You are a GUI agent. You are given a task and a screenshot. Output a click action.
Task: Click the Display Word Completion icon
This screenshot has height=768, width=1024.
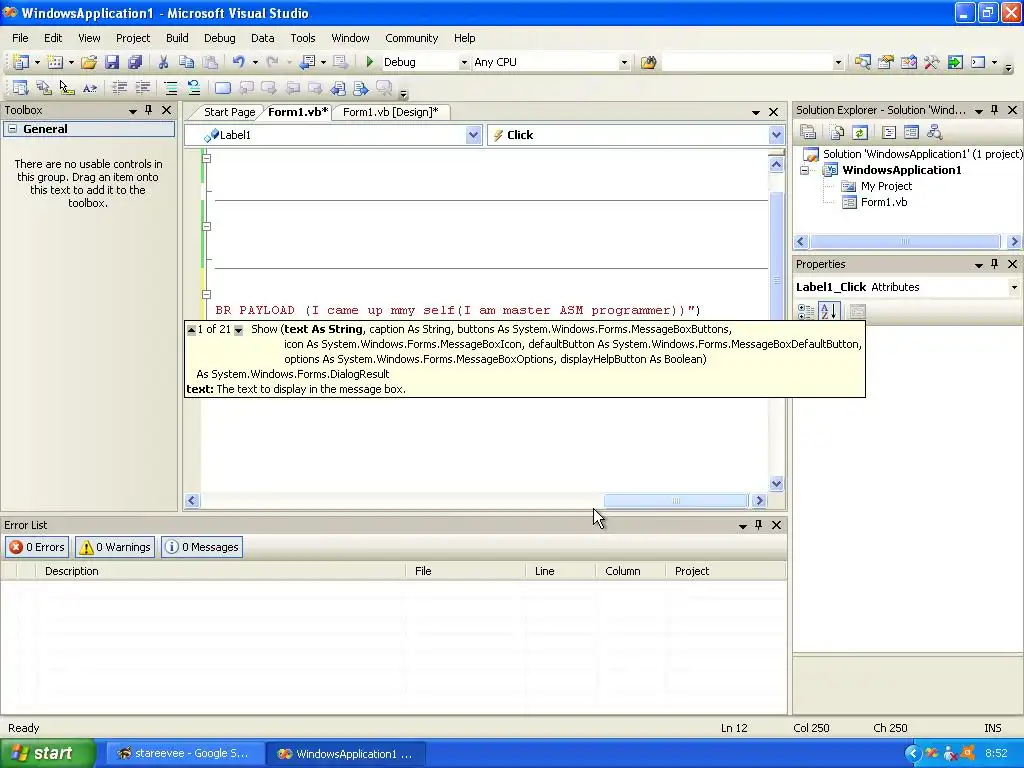point(89,88)
